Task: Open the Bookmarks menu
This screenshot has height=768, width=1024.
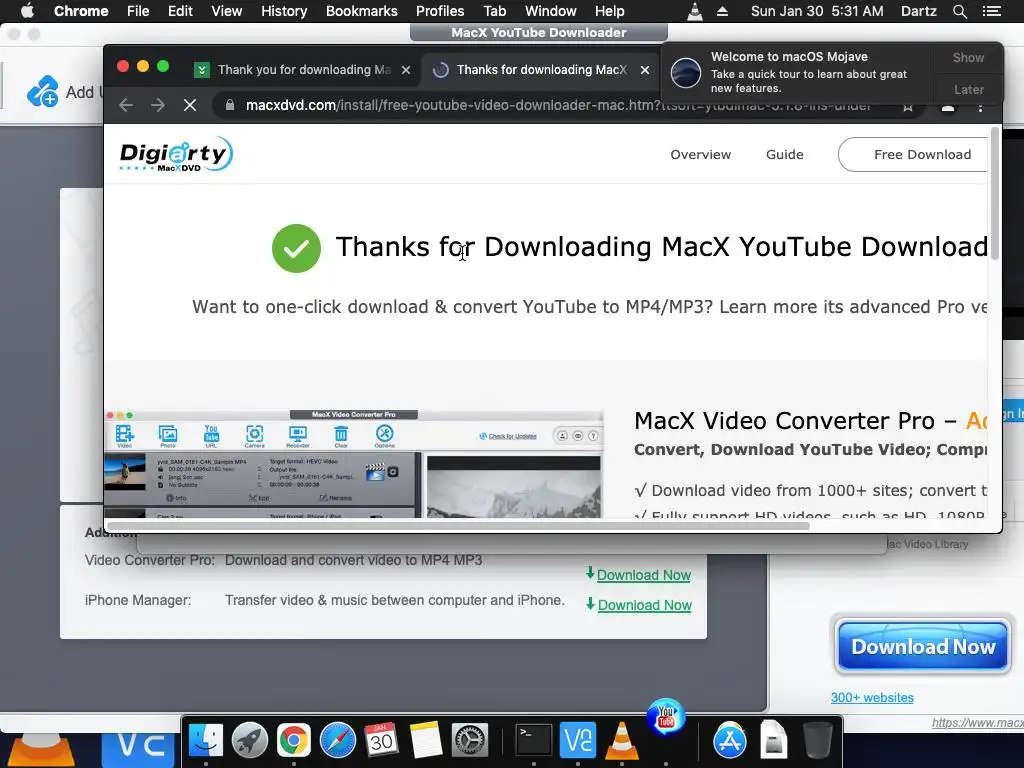Action: tap(361, 11)
